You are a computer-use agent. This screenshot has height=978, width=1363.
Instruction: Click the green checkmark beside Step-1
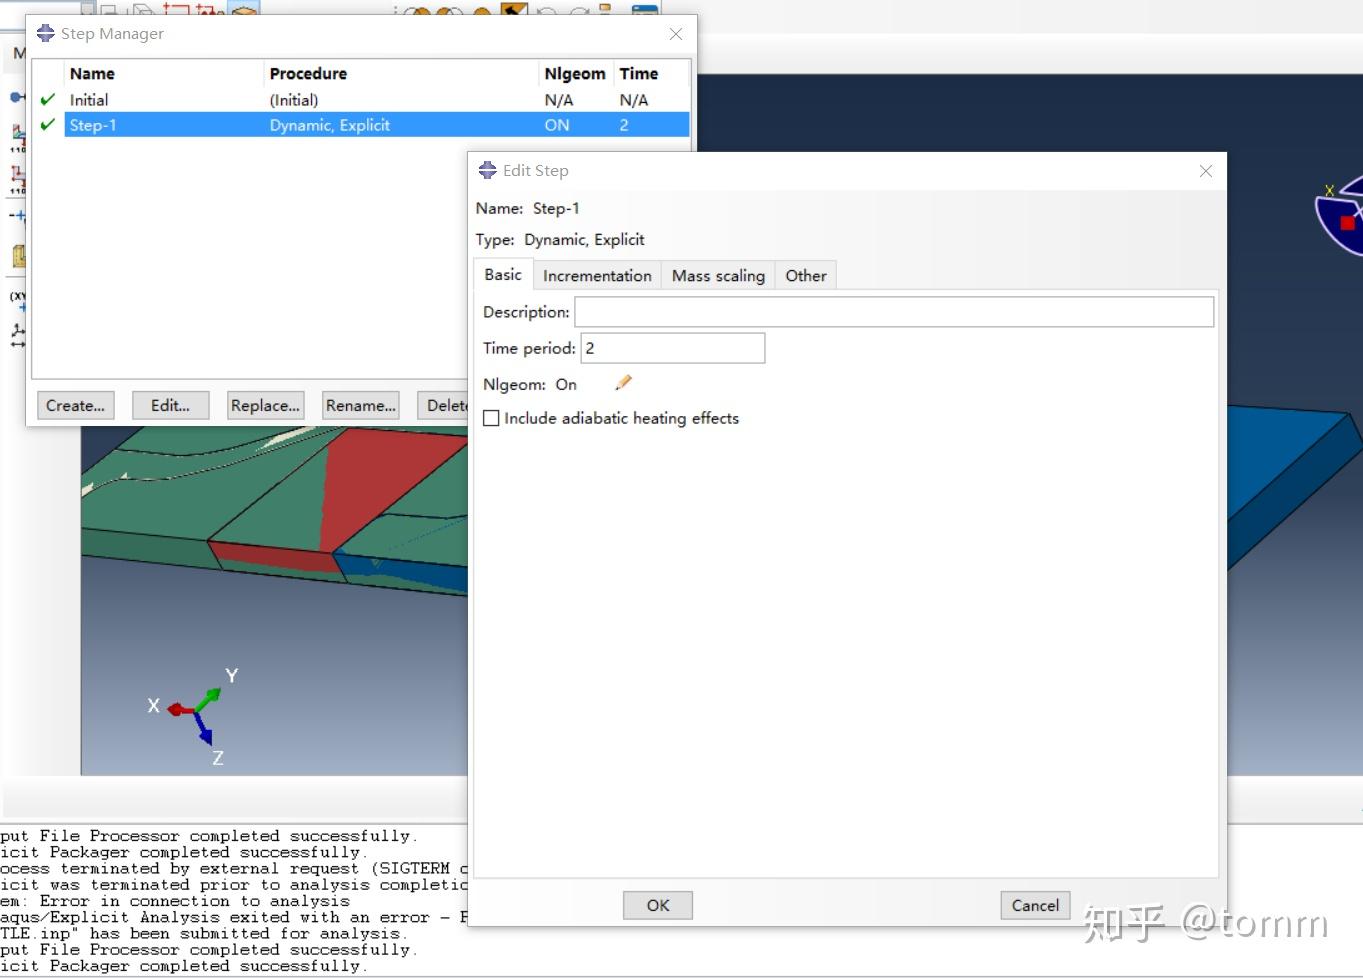[x=46, y=124]
